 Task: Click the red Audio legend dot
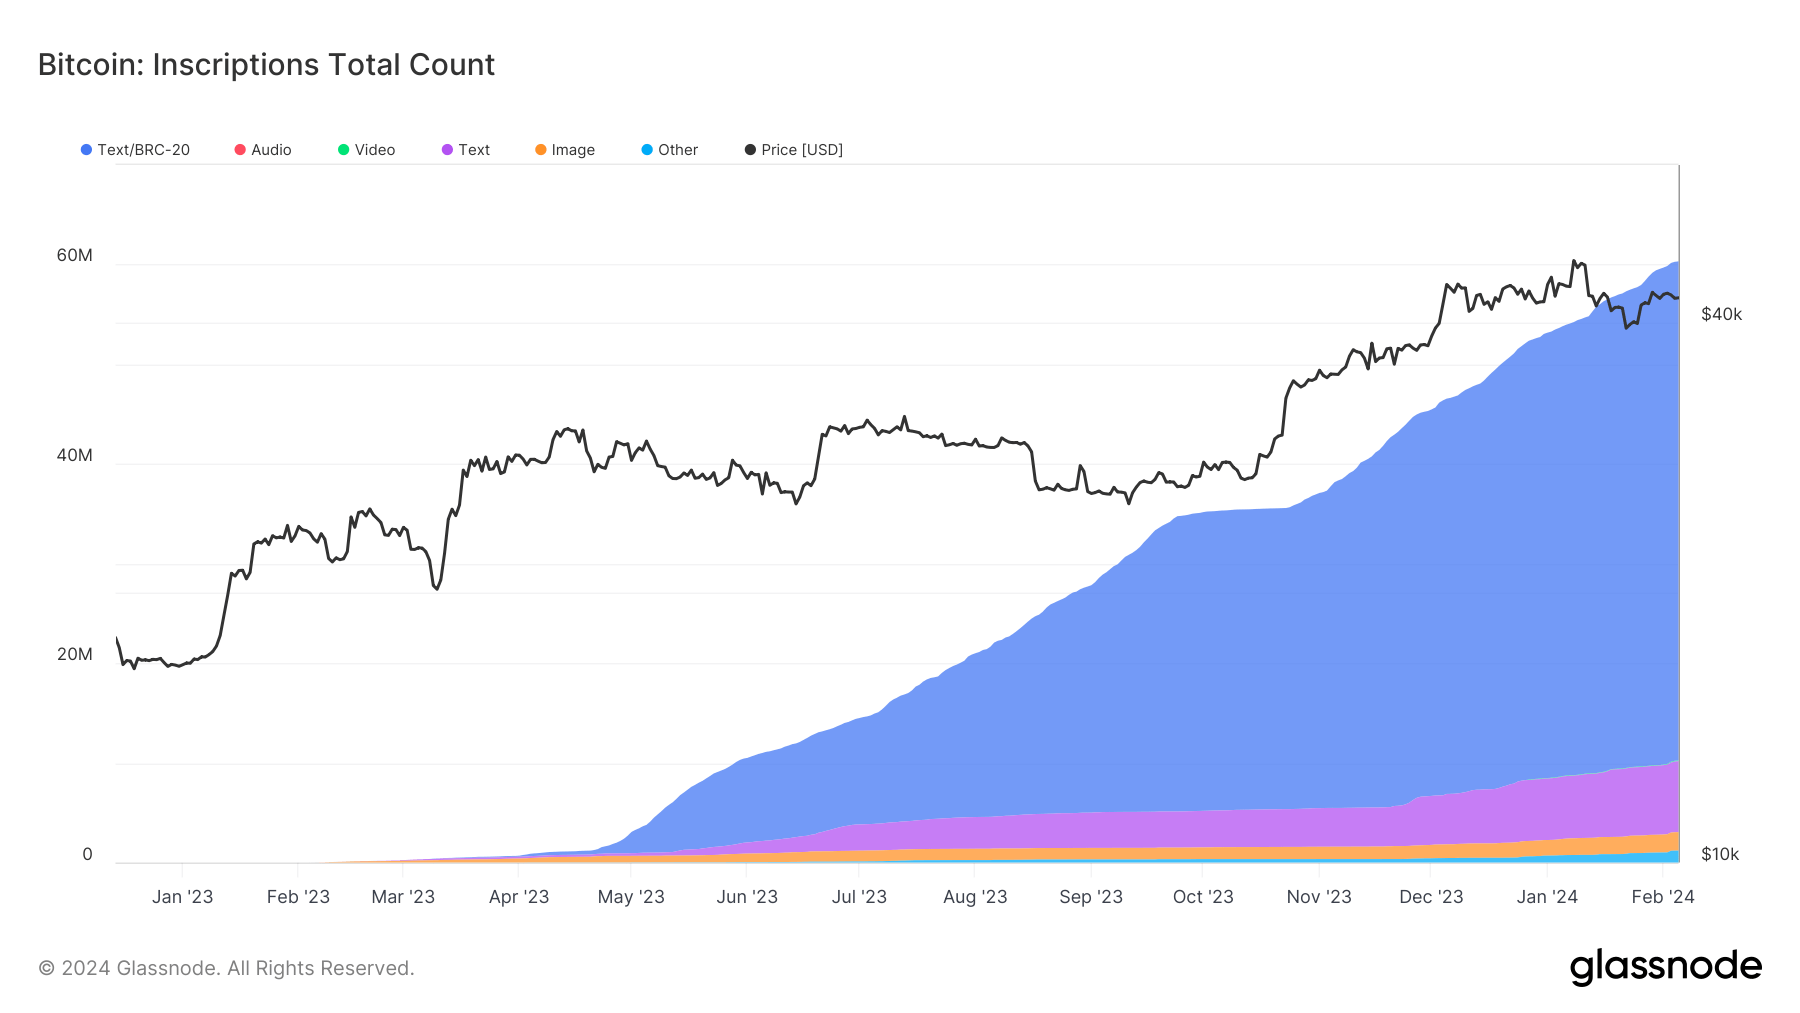point(239,149)
